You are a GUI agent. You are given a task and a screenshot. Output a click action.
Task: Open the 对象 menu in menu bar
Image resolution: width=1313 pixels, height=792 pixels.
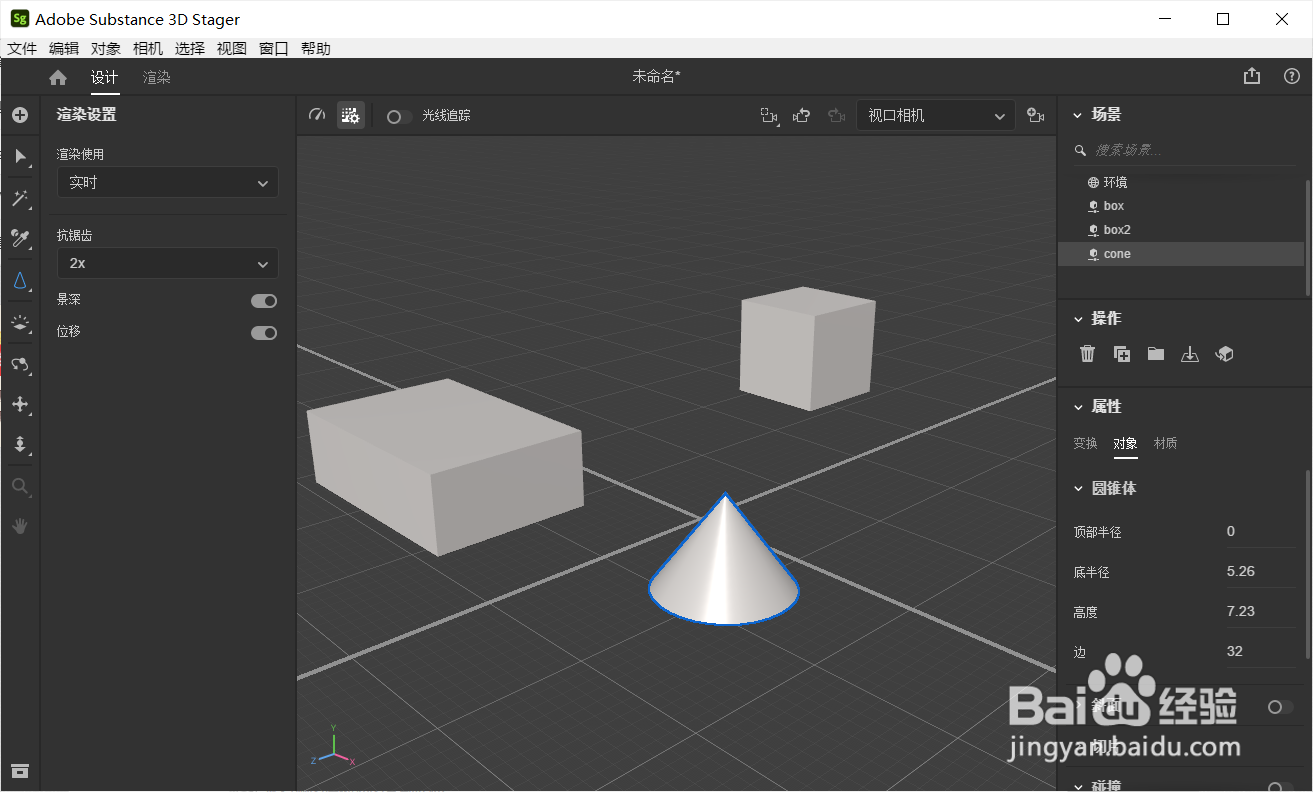coord(106,48)
